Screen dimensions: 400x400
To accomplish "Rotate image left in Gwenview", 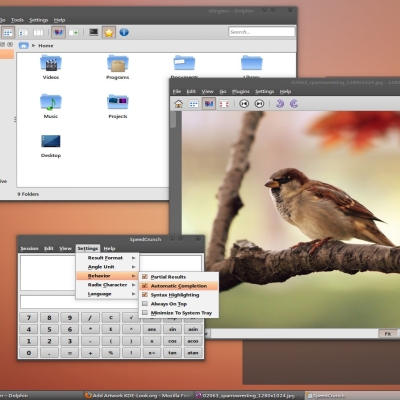I will pyautogui.click(x=280, y=104).
